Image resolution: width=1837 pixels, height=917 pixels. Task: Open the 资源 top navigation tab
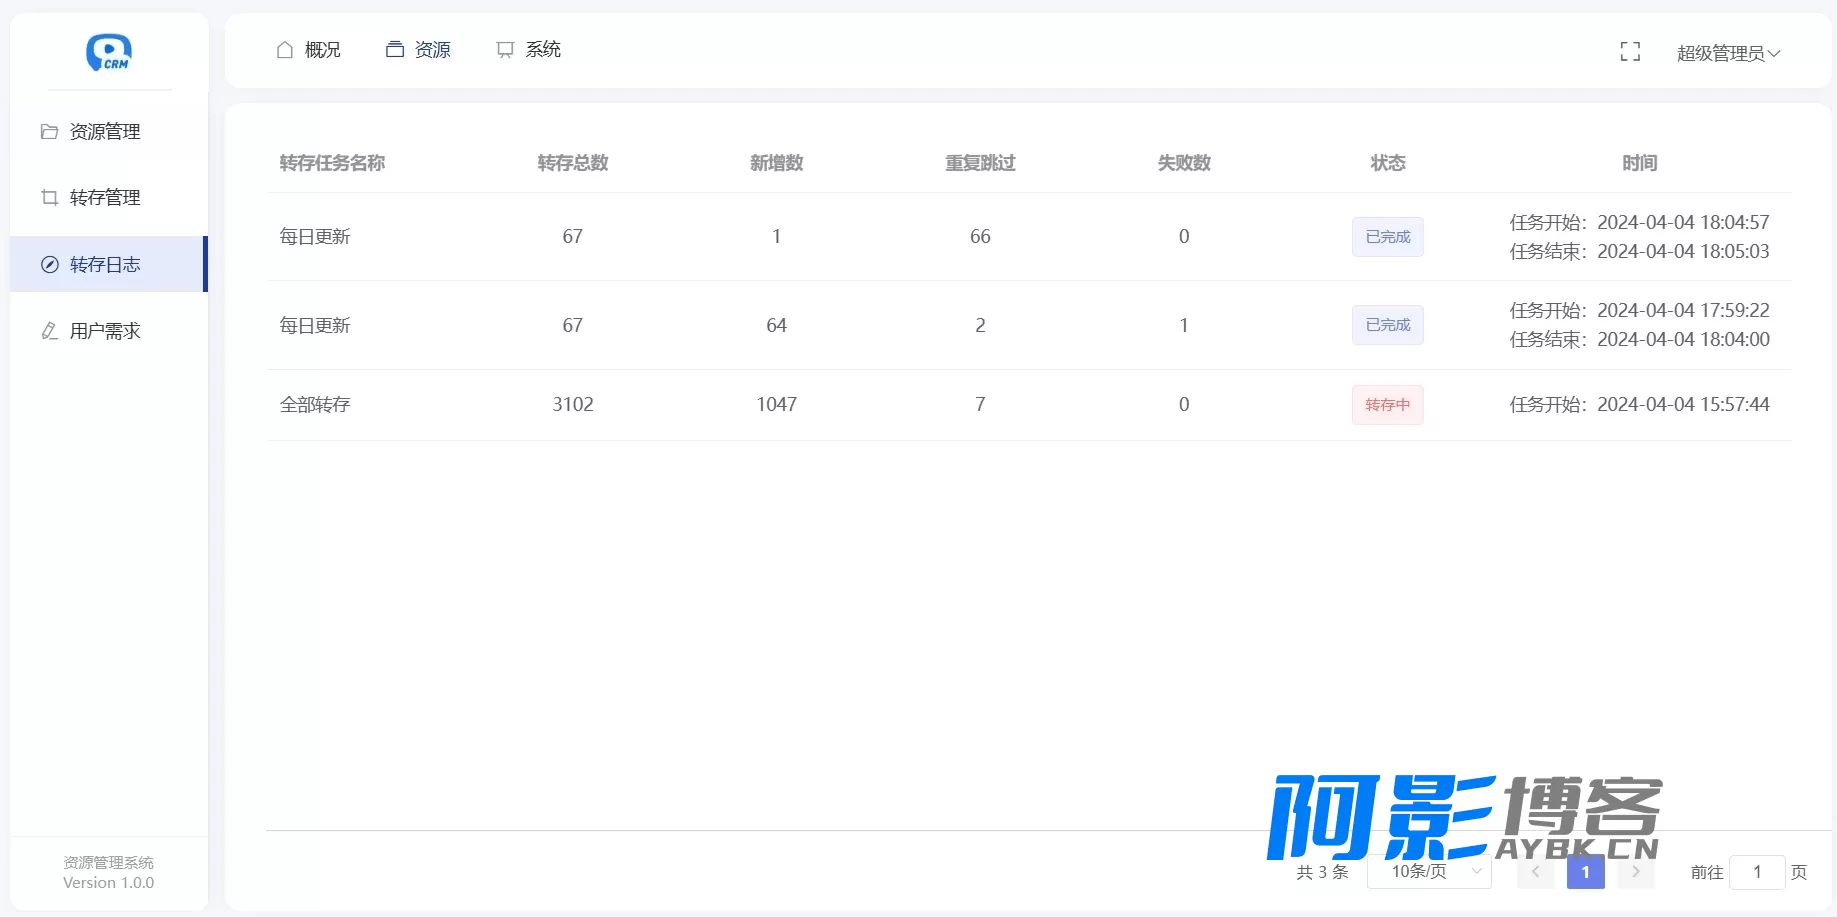tap(418, 49)
